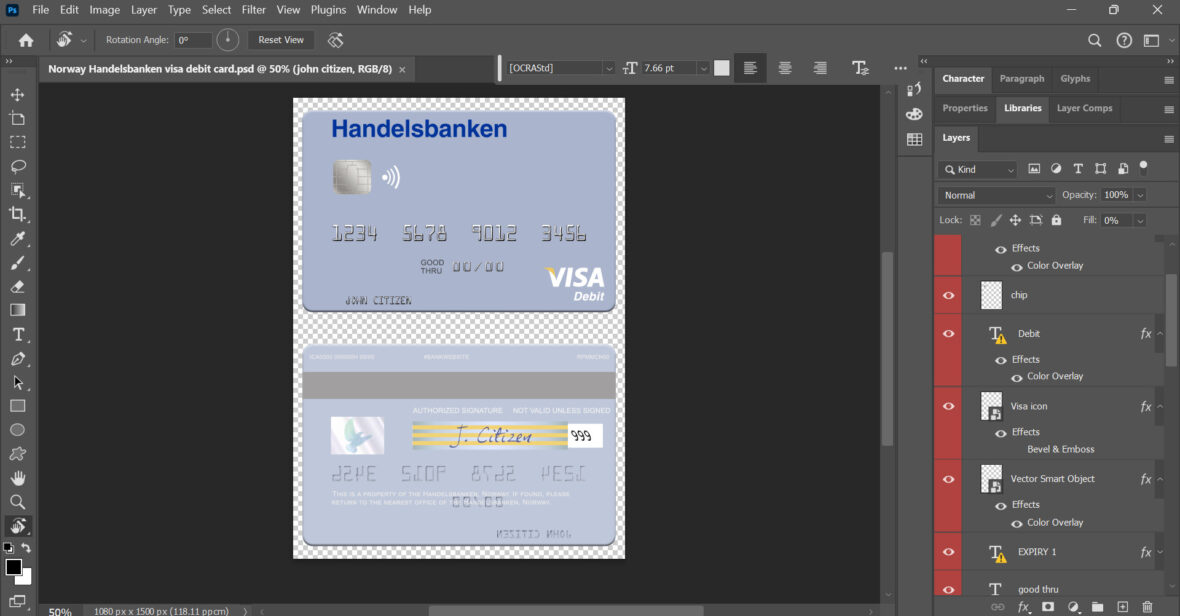Toggle visibility of the Debit layer
1180x616 pixels.
947,333
